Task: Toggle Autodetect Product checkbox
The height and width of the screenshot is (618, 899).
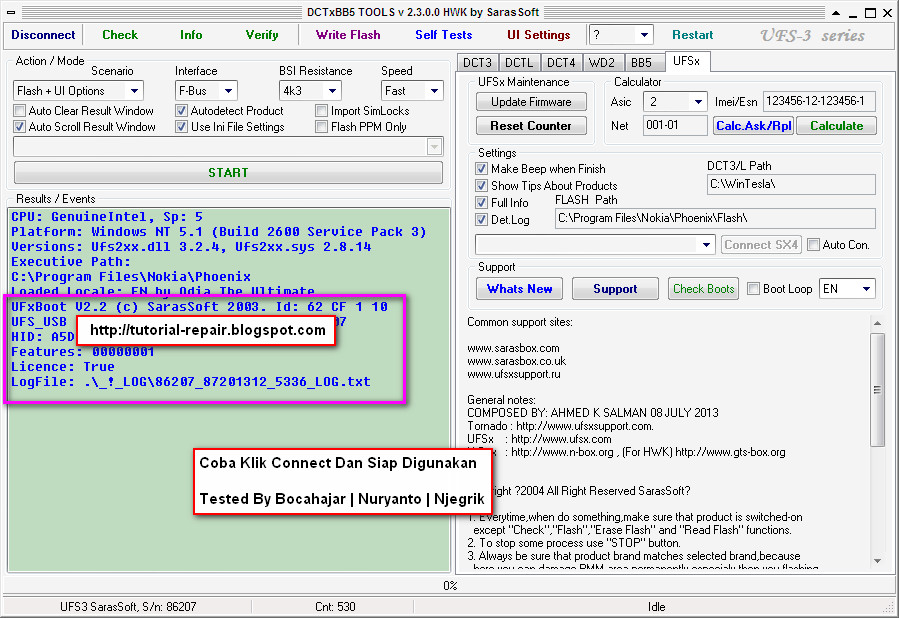Action: (x=182, y=111)
